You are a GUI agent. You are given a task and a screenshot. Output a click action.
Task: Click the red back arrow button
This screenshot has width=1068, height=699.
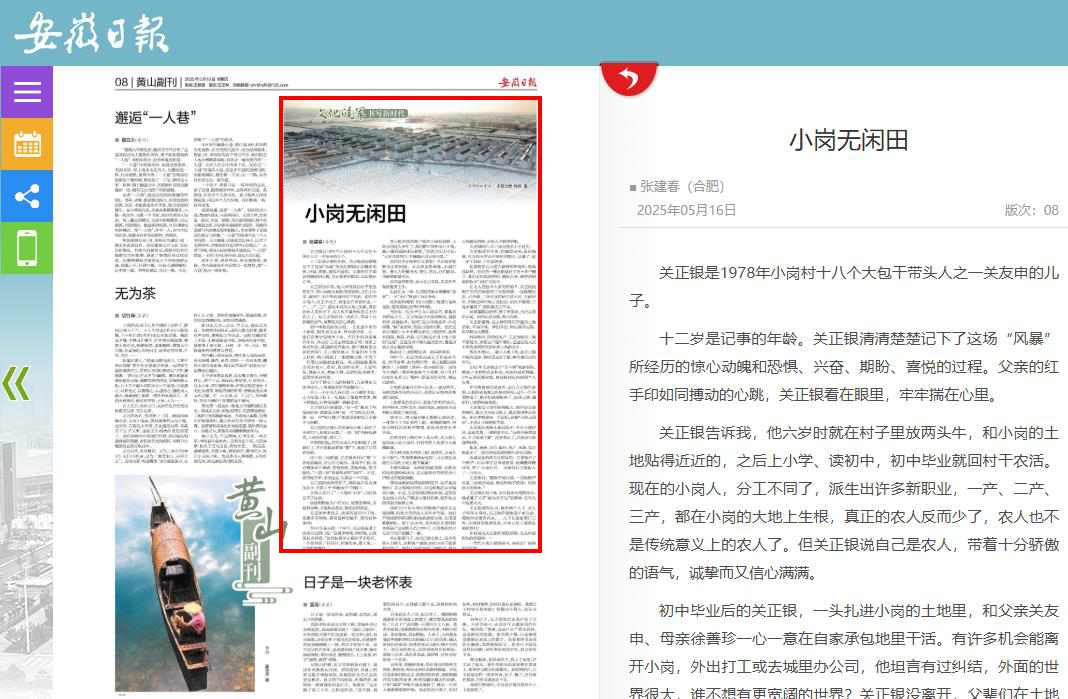[629, 78]
